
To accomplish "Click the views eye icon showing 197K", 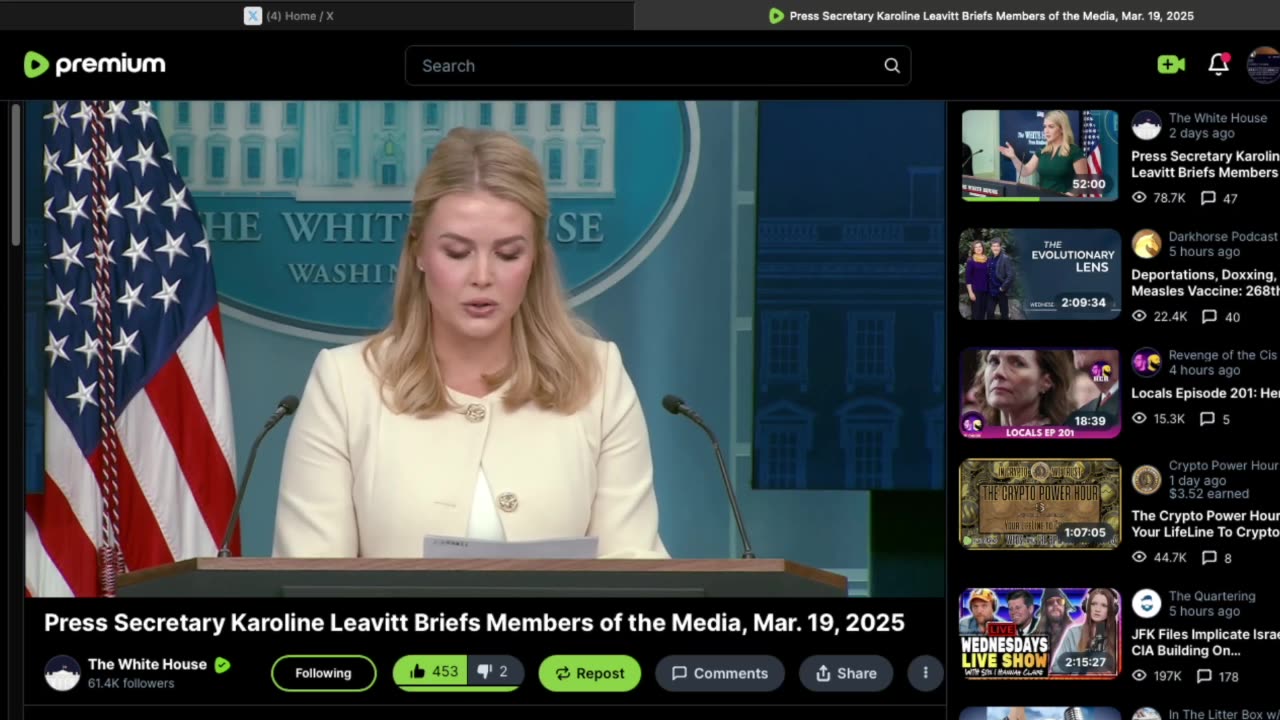I will pyautogui.click(x=1139, y=676).
